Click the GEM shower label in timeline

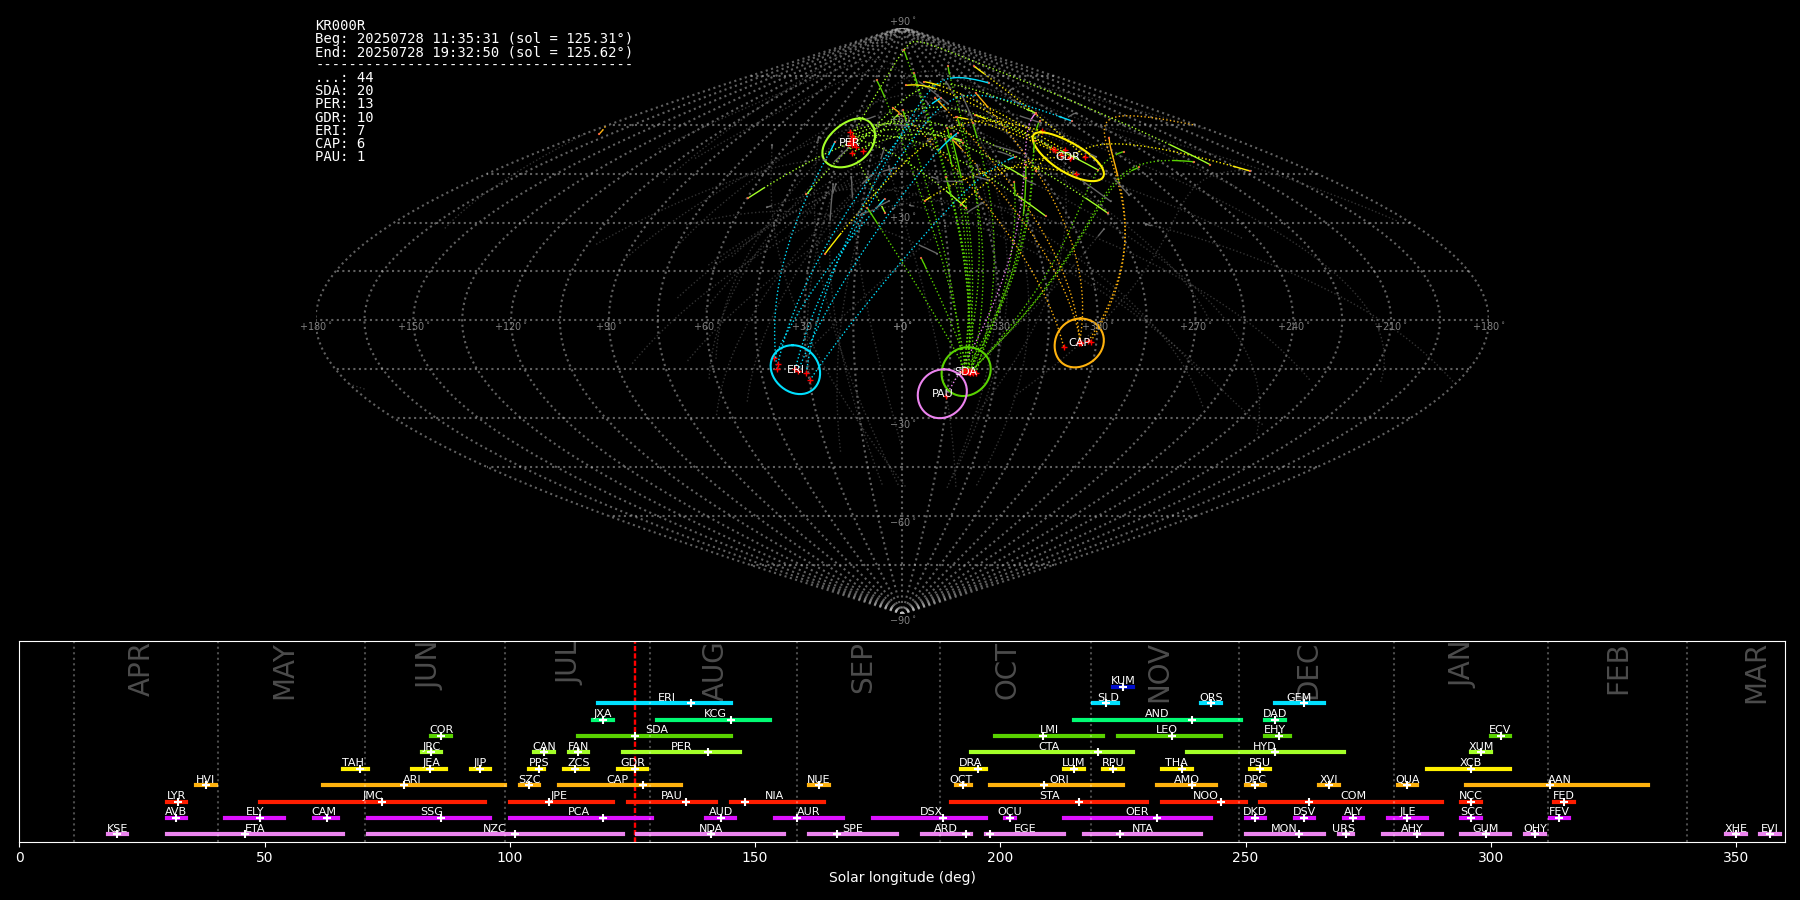(x=1299, y=697)
